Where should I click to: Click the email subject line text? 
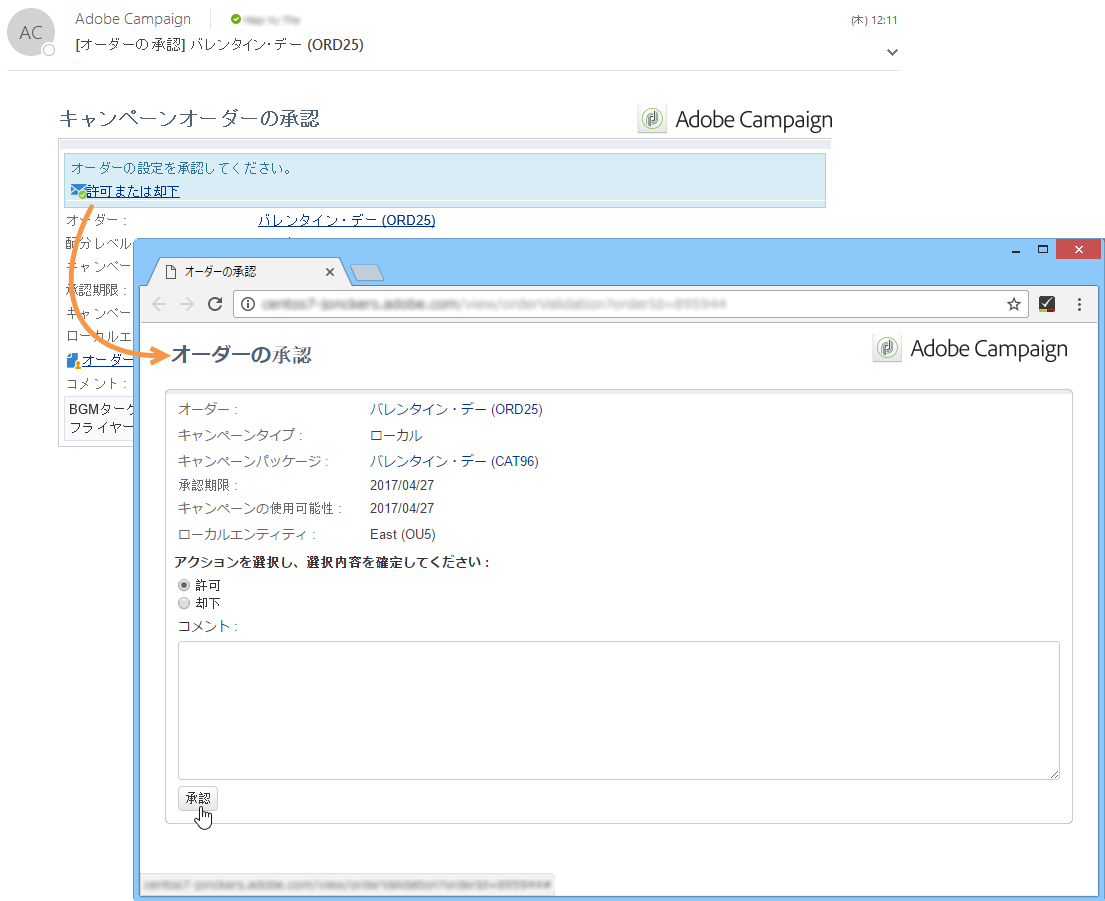(219, 45)
